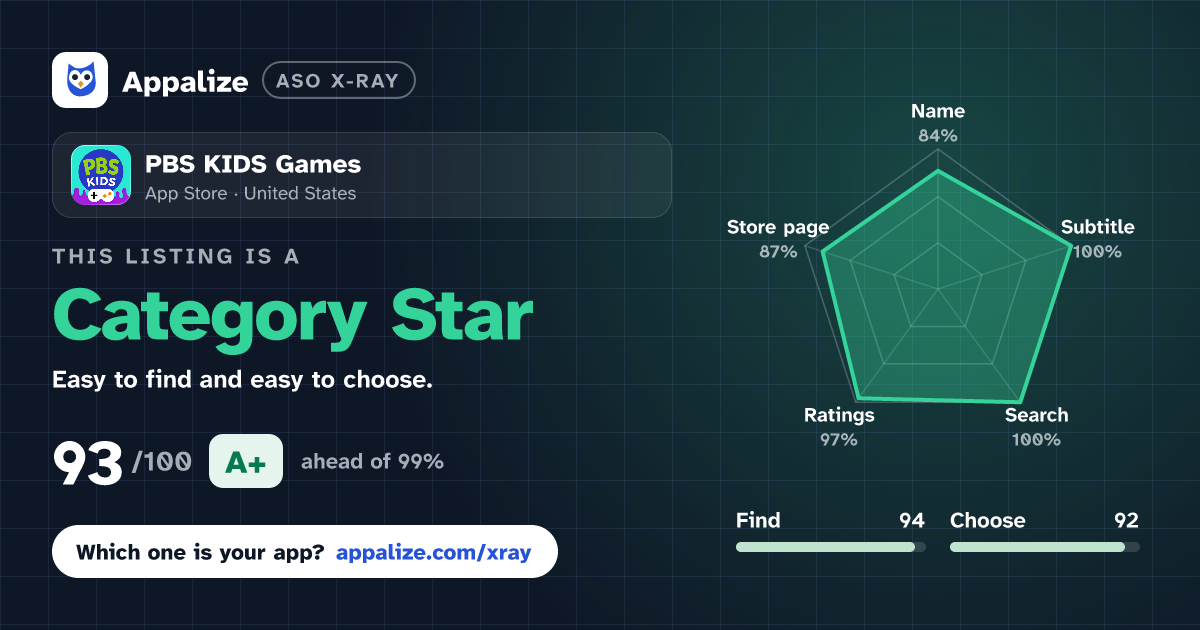Click the 'Which one is your app?' pill
This screenshot has height=630, width=1200.
tap(305, 551)
